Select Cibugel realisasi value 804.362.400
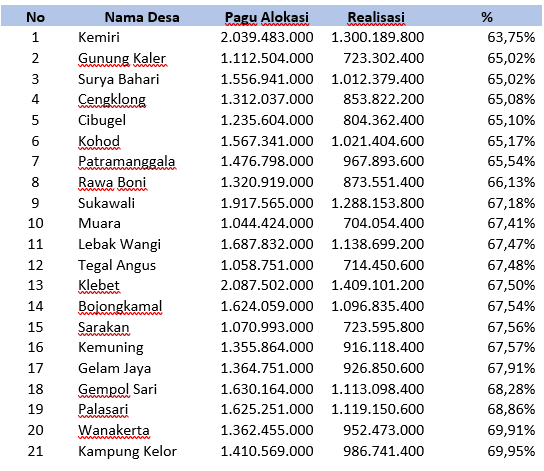Image resolution: width=544 pixels, height=471 pixels. [384, 120]
